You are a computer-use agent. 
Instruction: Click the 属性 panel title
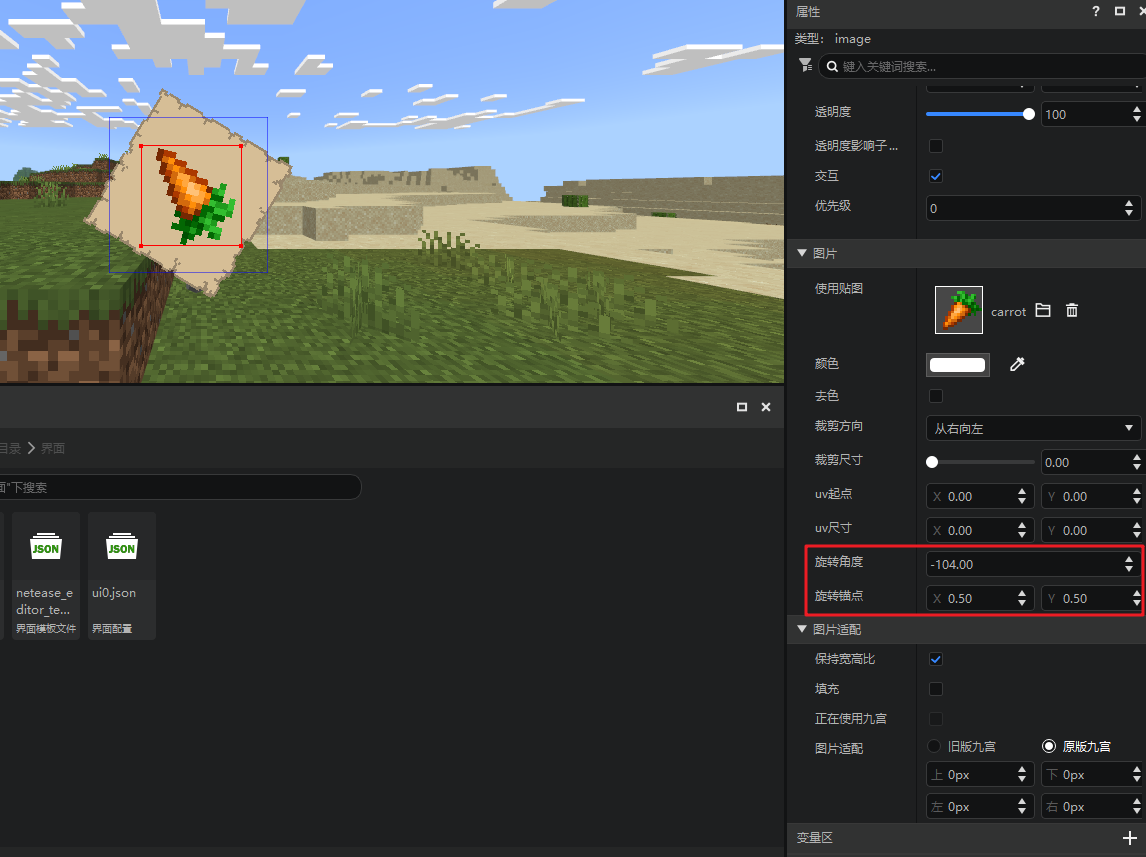click(808, 12)
